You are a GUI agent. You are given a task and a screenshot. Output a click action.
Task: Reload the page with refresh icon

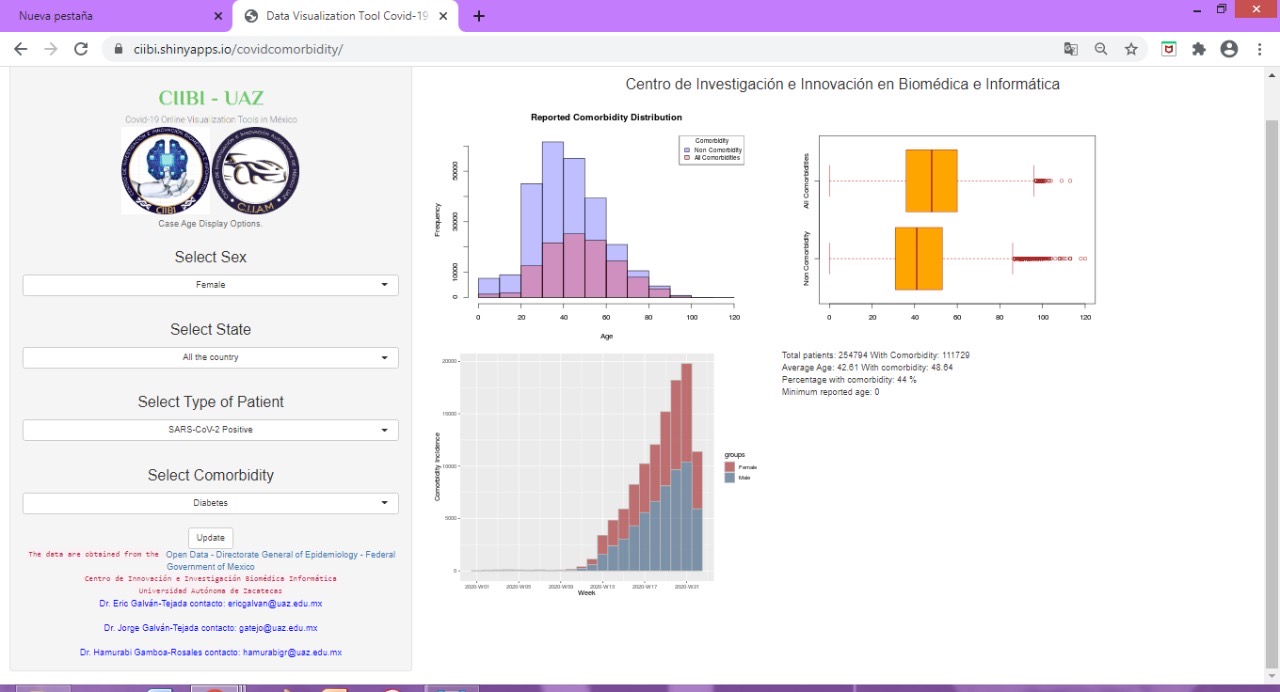click(x=82, y=49)
